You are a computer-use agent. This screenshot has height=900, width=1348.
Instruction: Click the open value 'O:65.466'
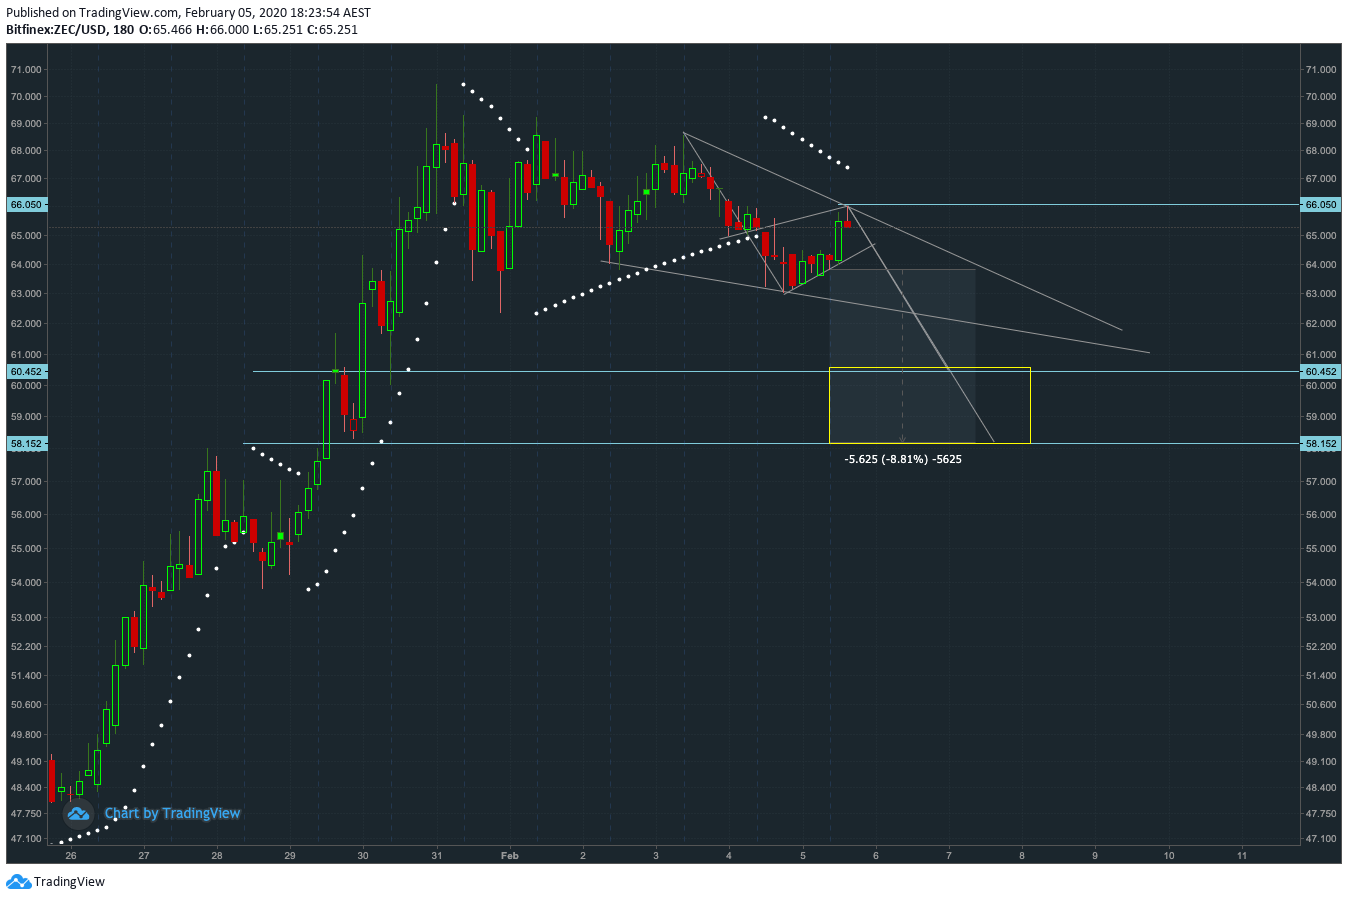165,30
